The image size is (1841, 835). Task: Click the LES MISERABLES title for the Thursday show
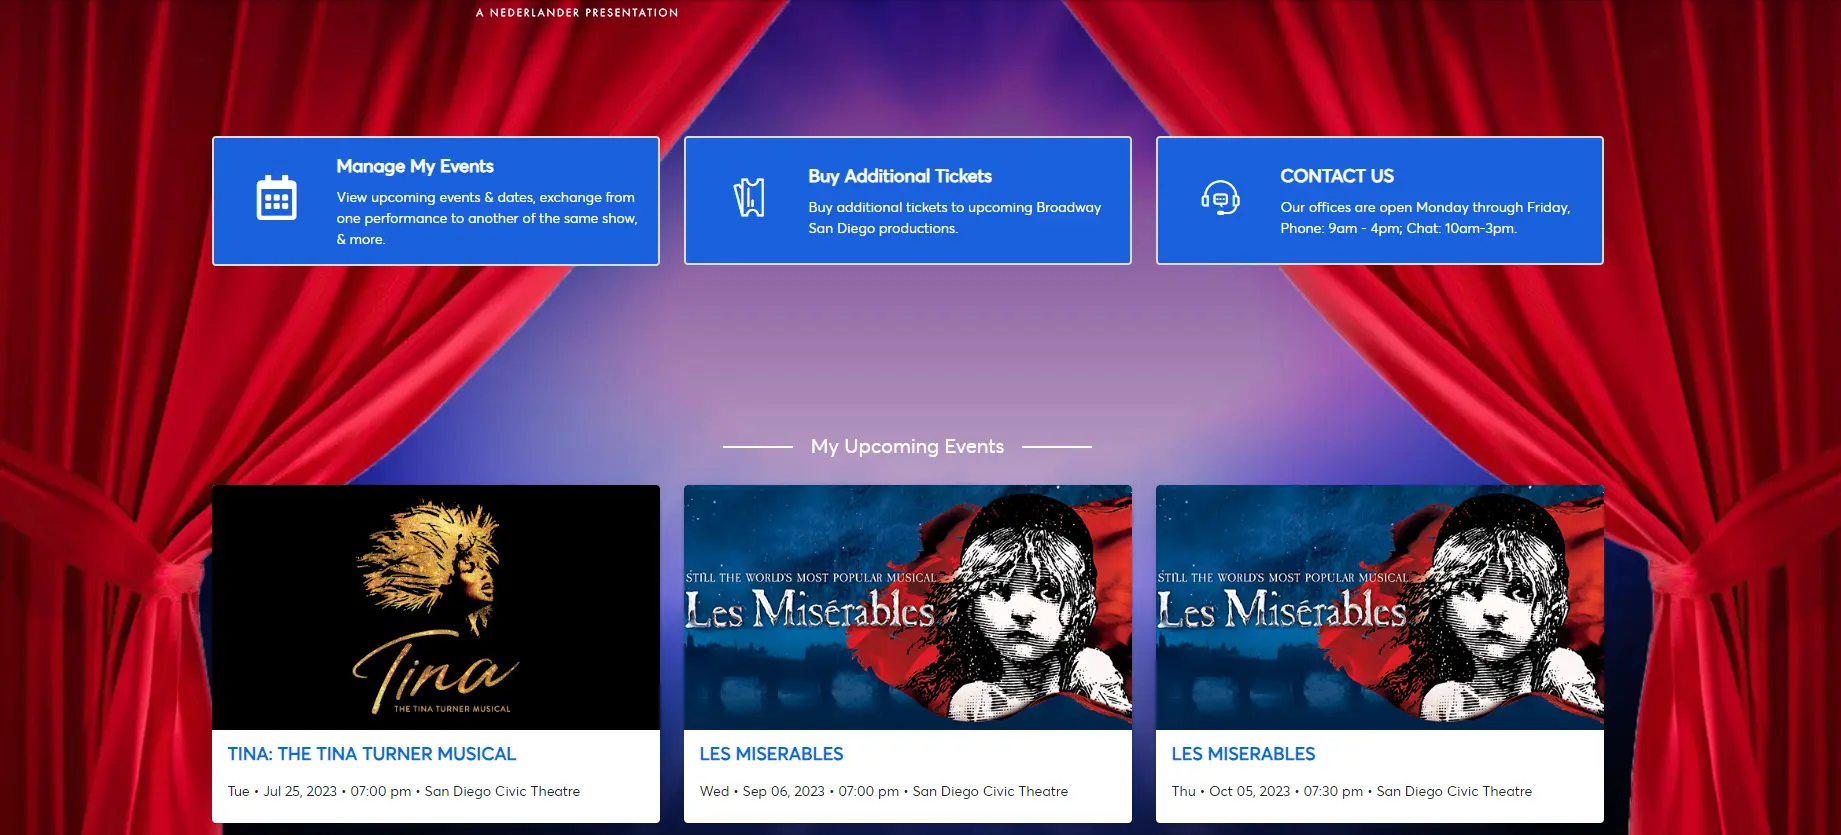coord(1243,754)
